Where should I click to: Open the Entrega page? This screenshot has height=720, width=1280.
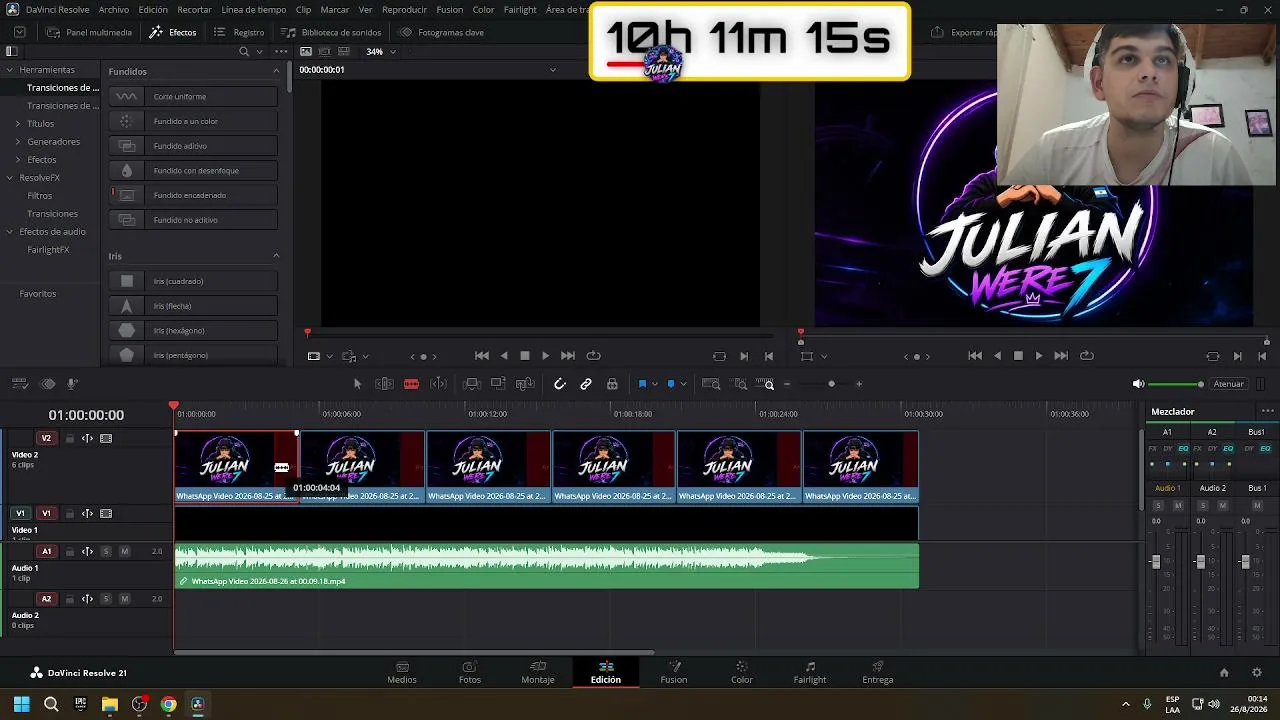pyautogui.click(x=878, y=672)
